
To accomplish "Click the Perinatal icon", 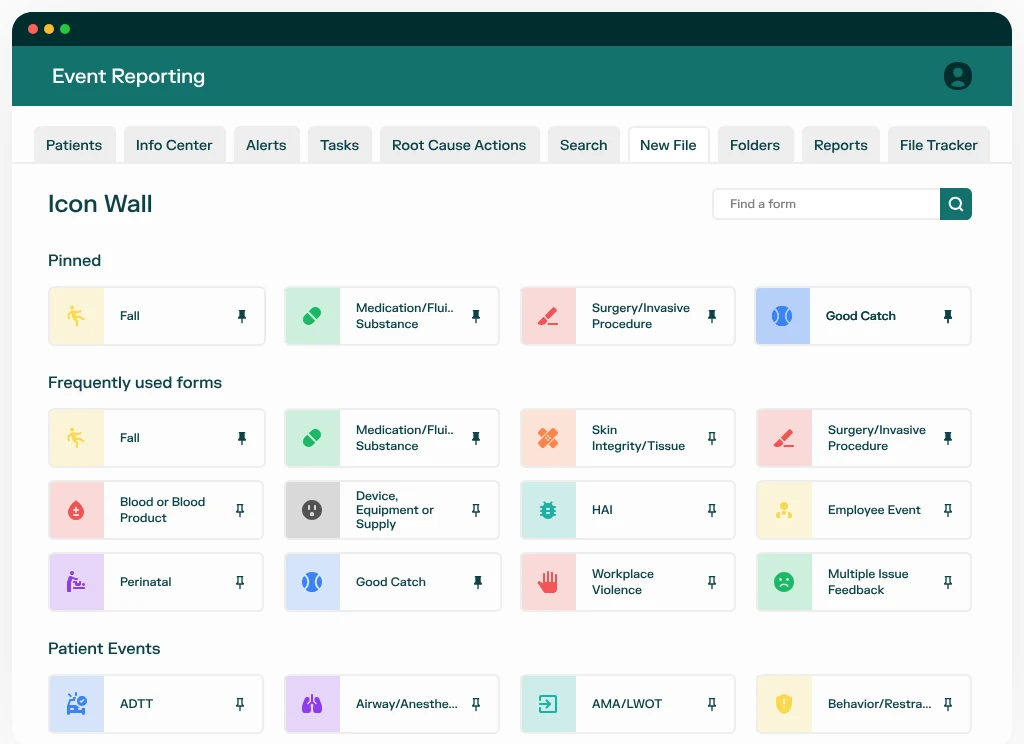I will pos(76,582).
